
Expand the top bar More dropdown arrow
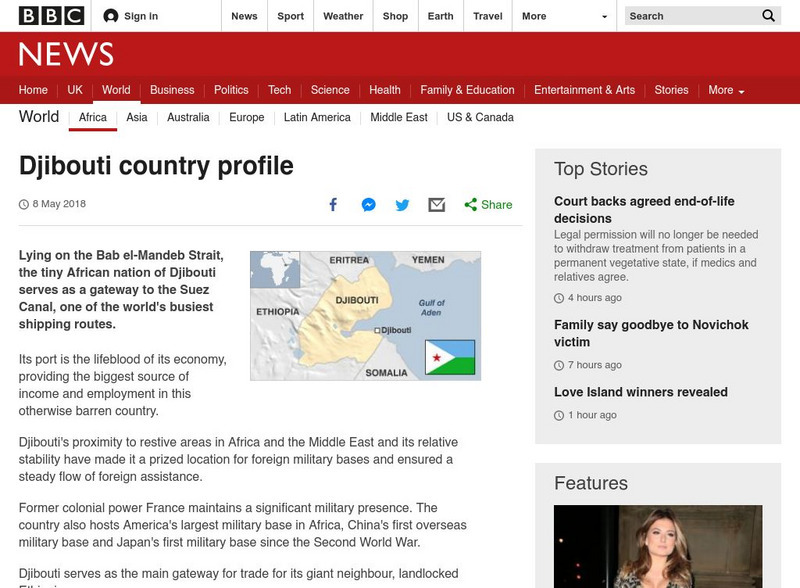(604, 16)
